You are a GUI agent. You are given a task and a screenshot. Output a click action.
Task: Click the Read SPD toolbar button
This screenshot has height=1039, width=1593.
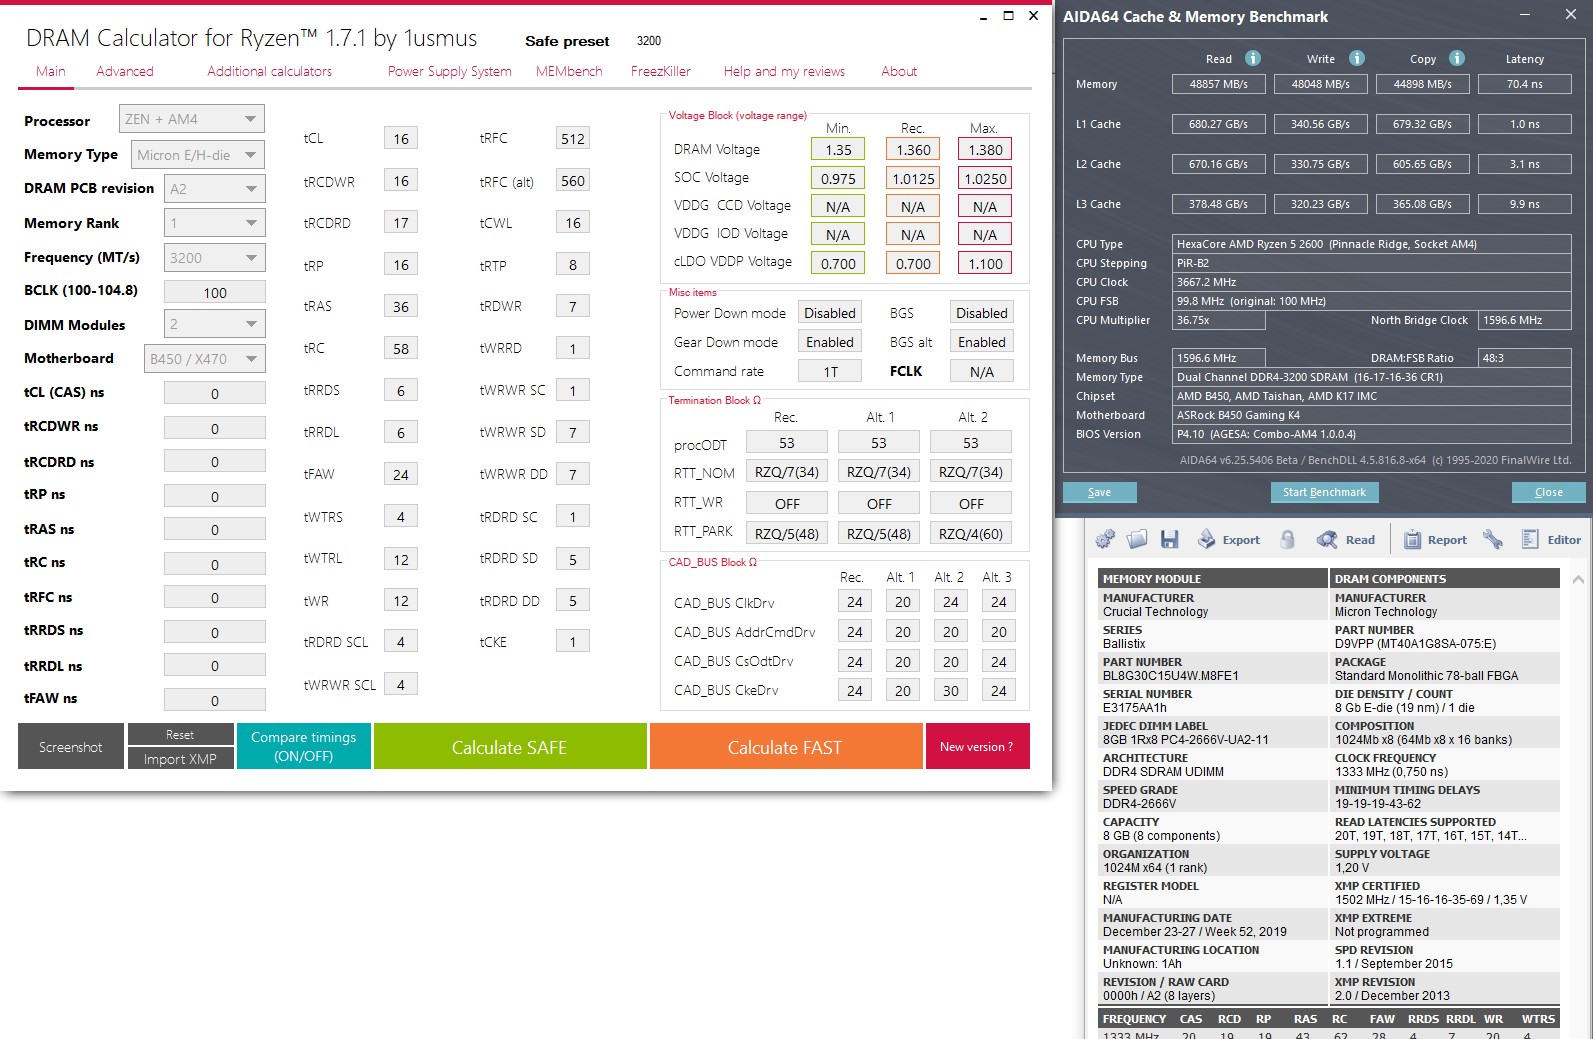coord(1346,540)
